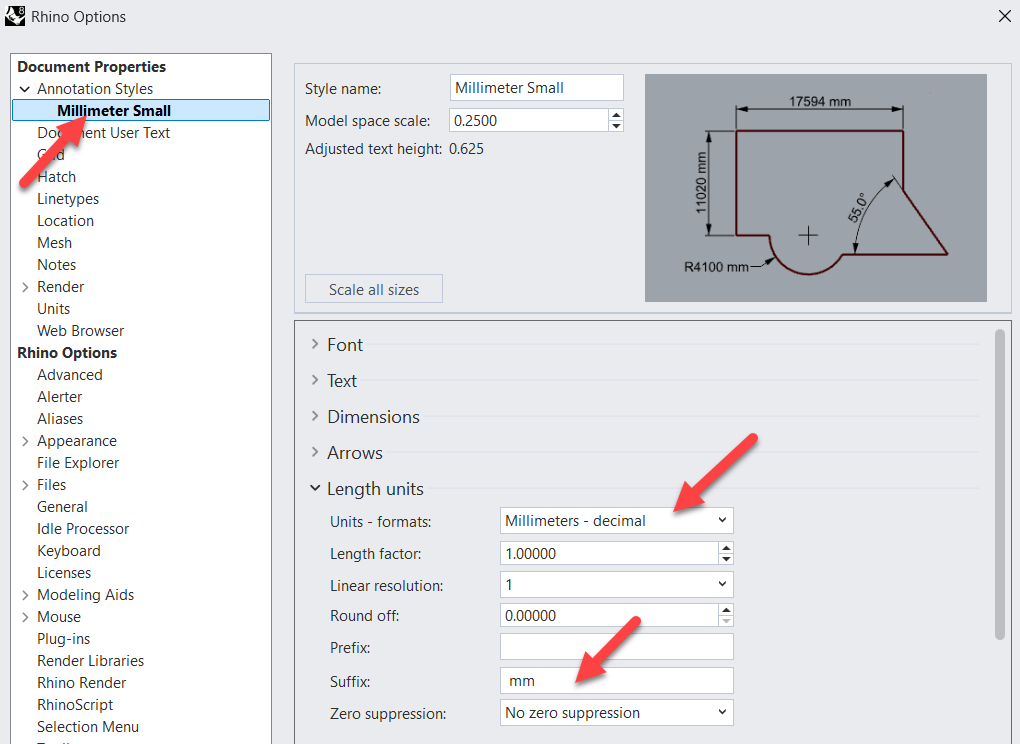Select Files in the tree
The width and height of the screenshot is (1020, 744).
coord(51,485)
